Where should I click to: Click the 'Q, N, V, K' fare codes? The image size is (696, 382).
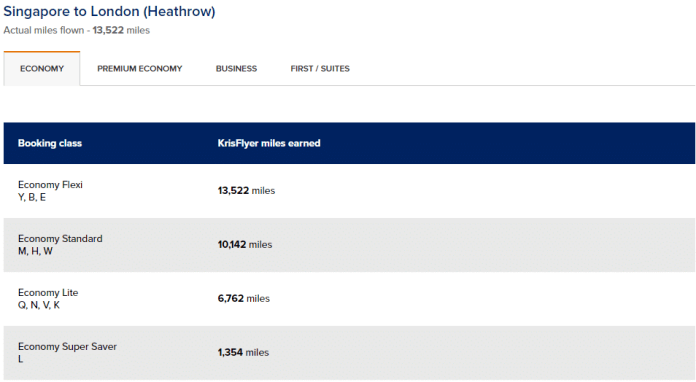[39, 305]
